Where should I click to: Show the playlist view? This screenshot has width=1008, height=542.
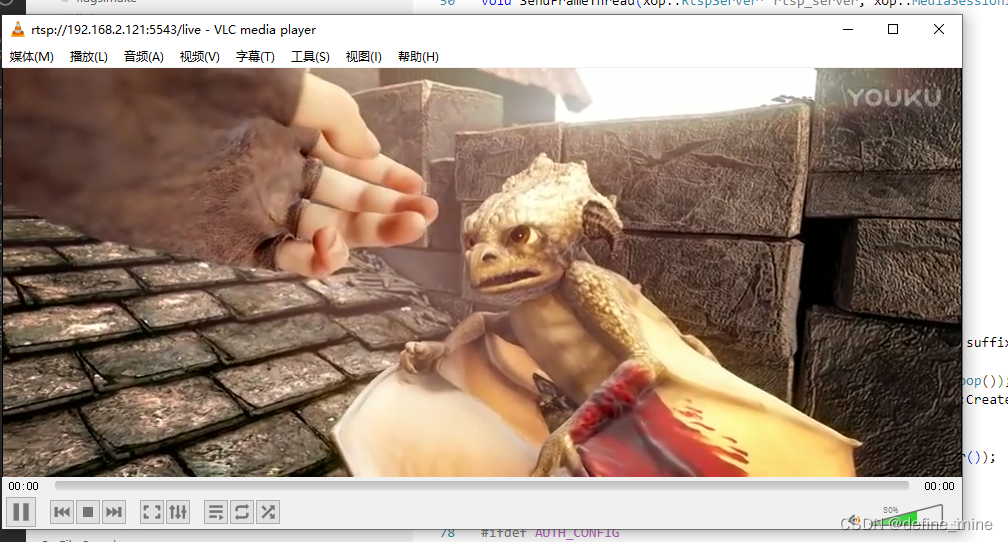click(216, 512)
